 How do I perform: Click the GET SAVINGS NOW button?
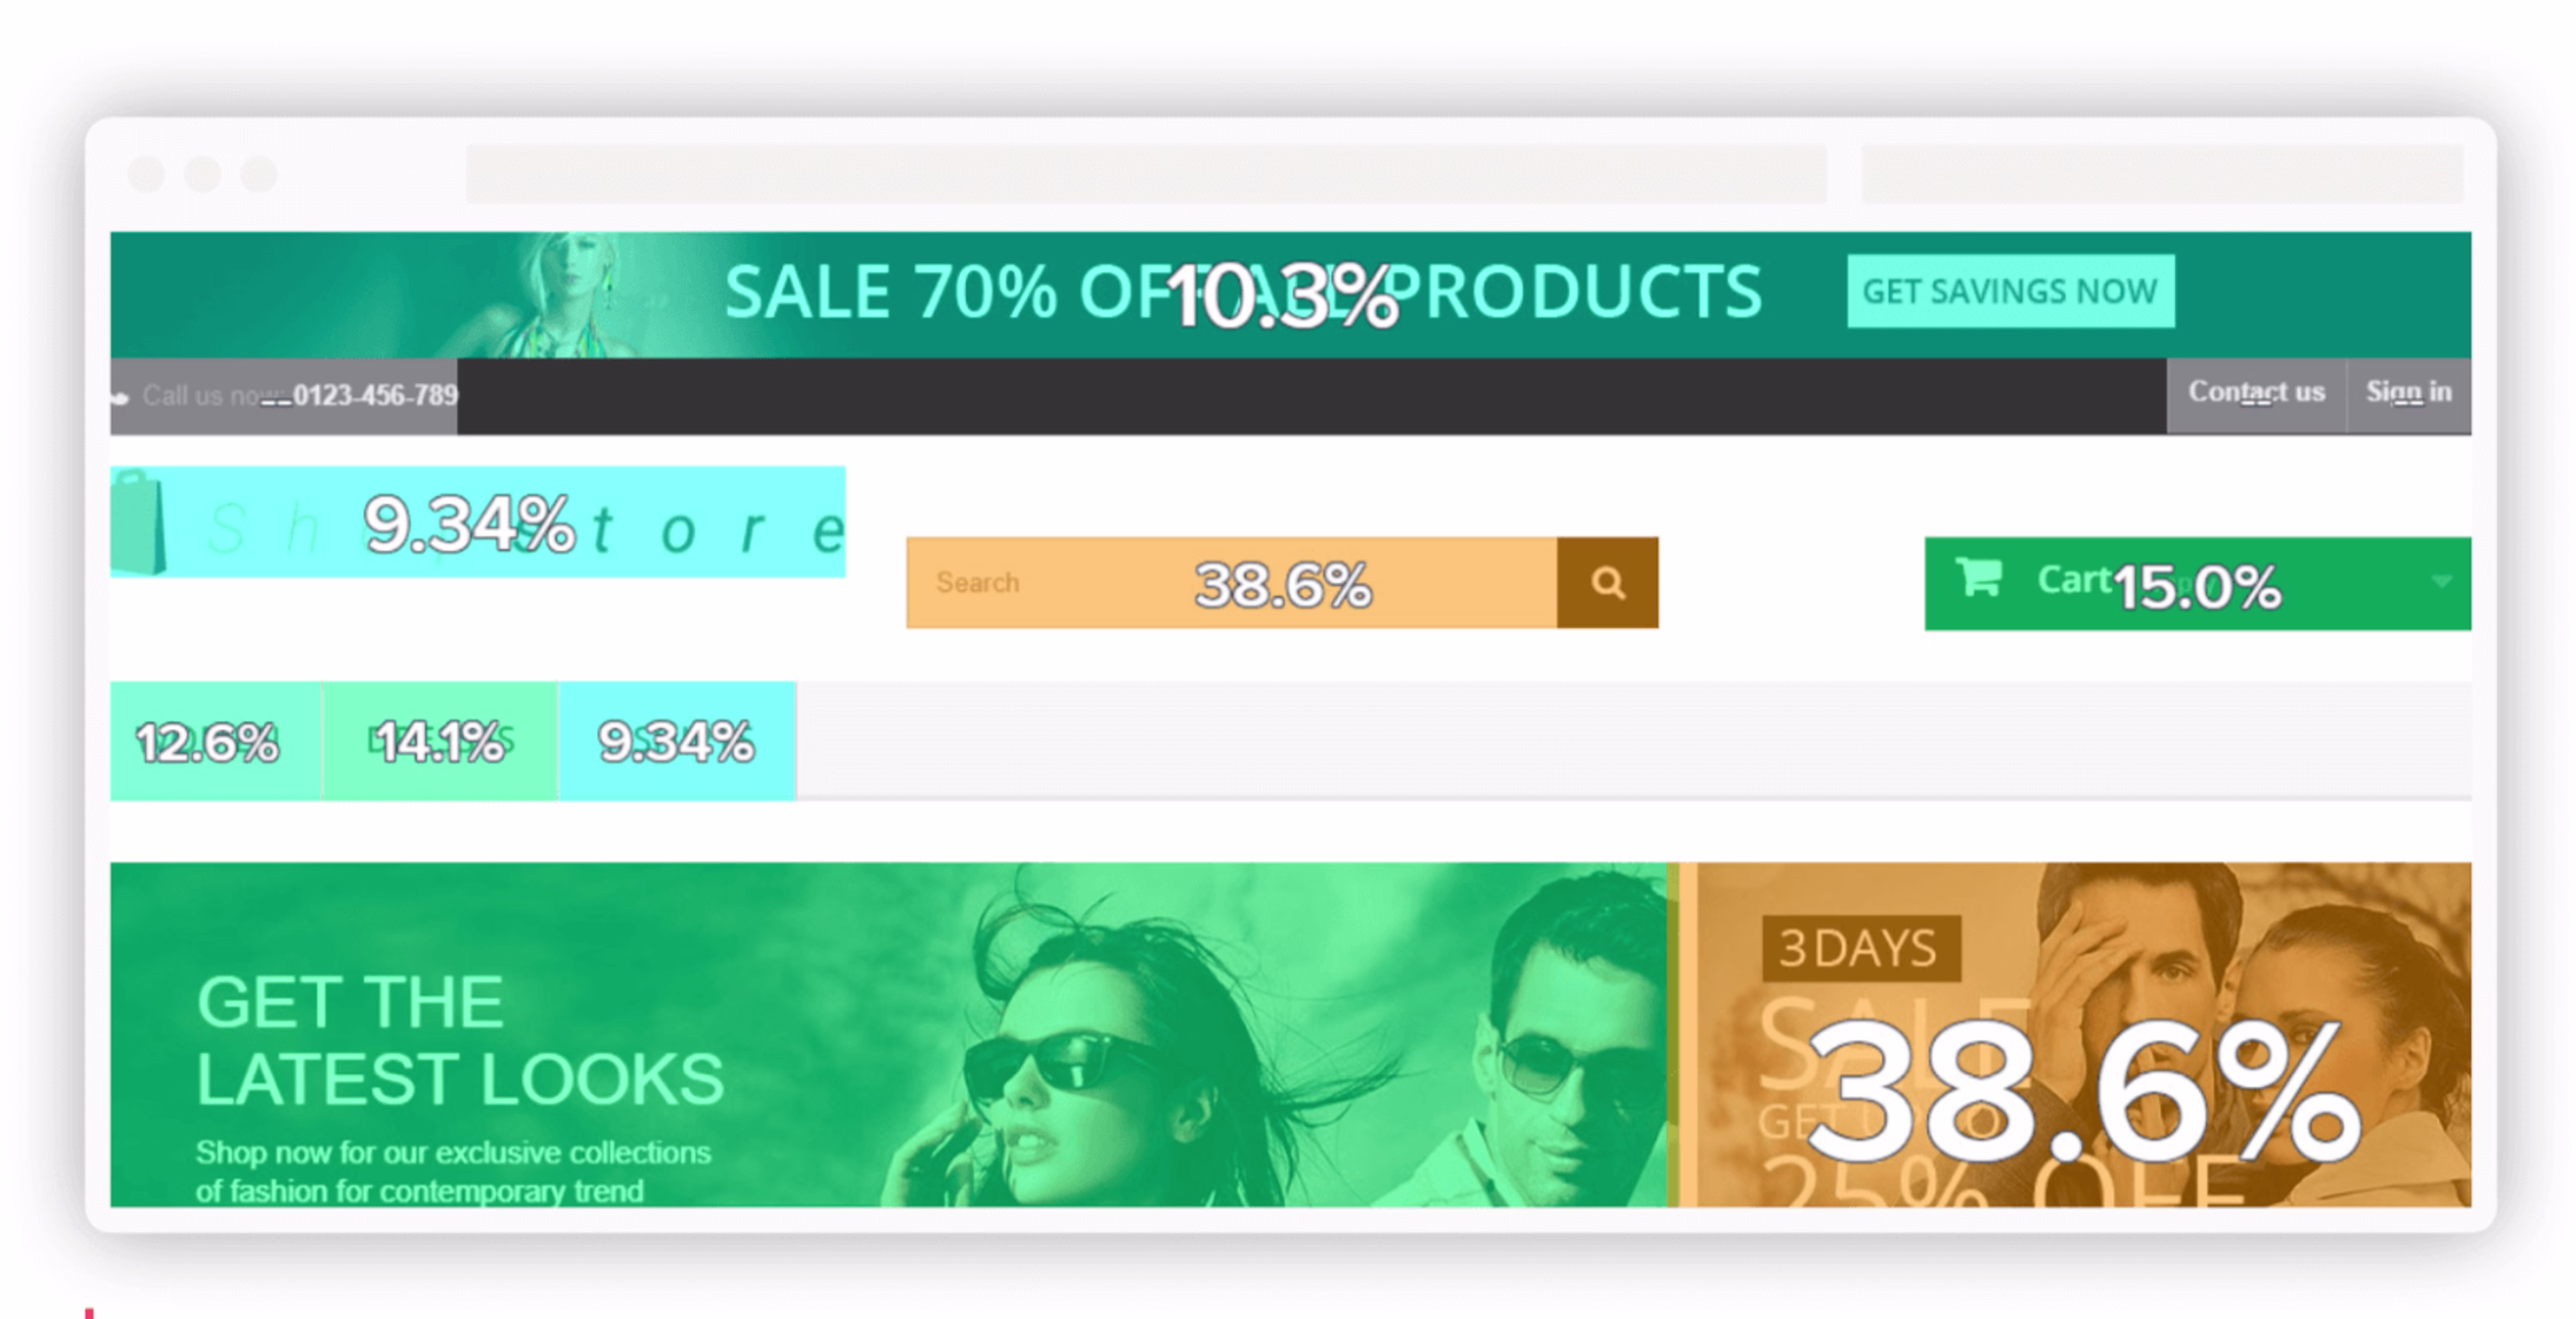[x=2010, y=291]
